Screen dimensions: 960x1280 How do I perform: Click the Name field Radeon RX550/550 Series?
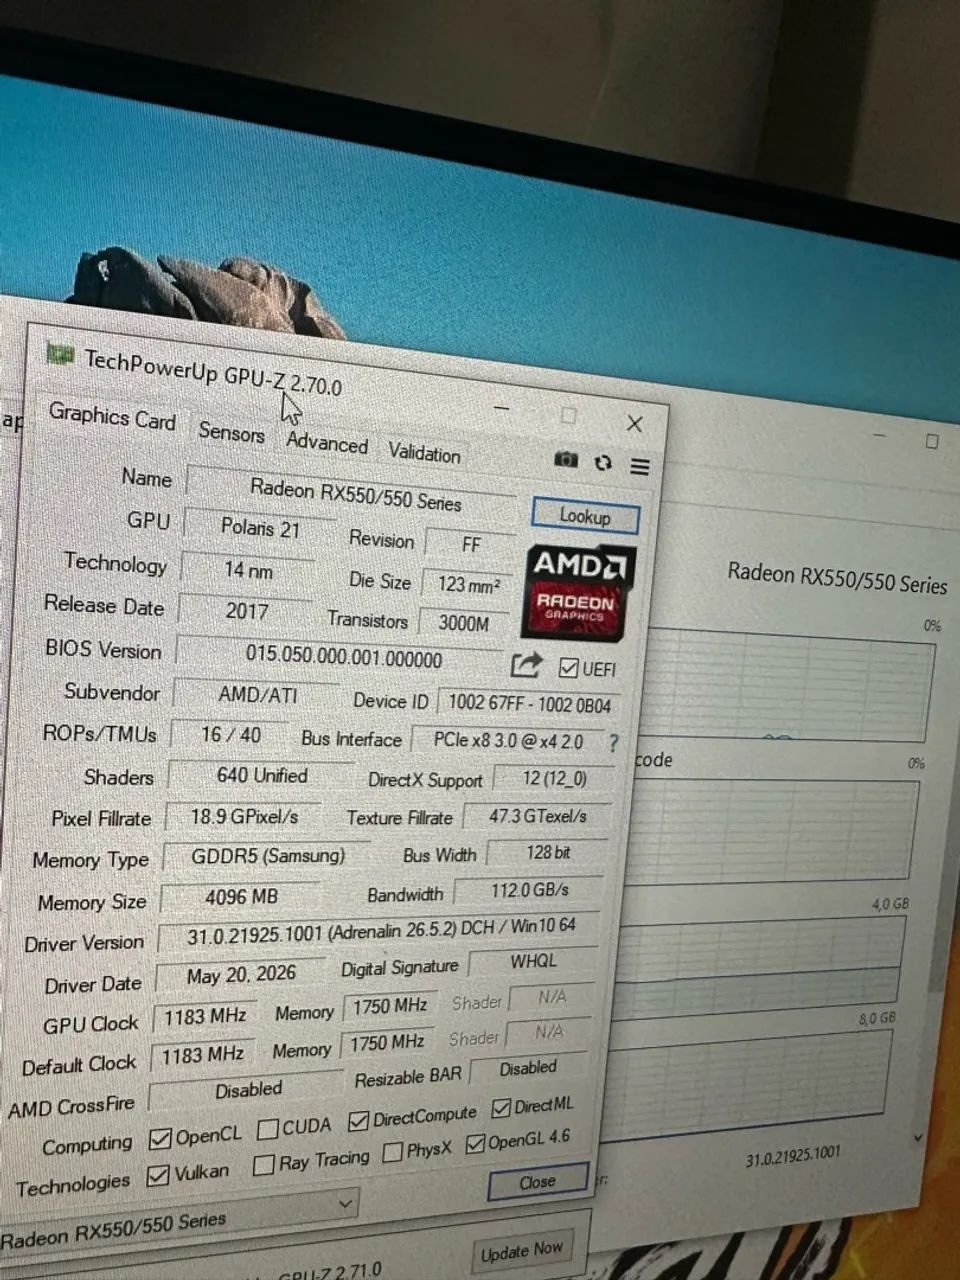pyautogui.click(x=352, y=493)
